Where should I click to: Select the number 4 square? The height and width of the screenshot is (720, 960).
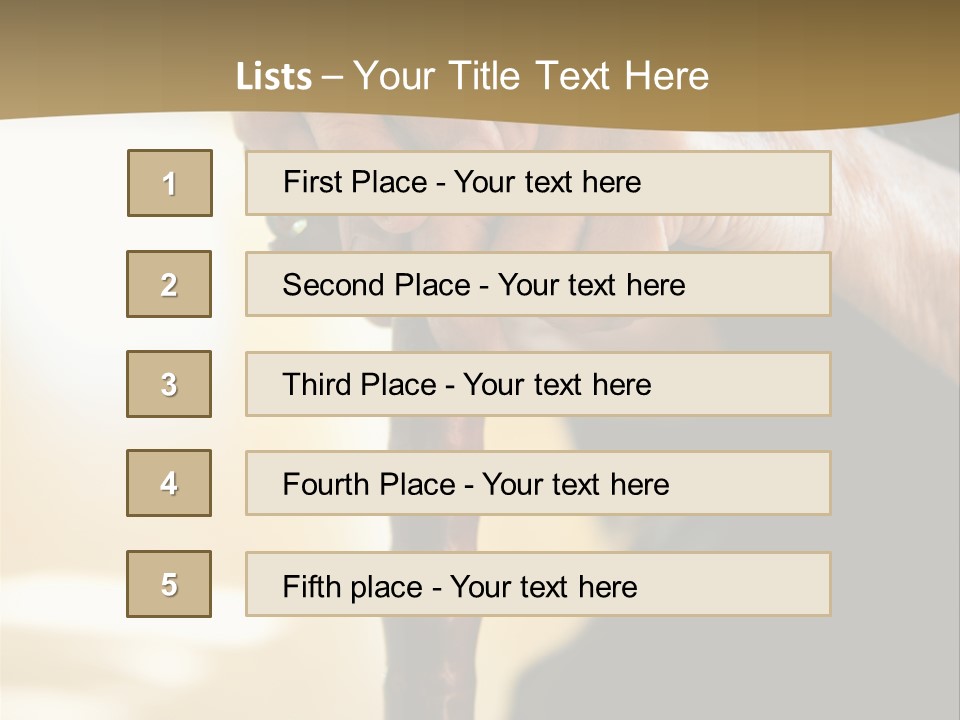click(x=169, y=483)
